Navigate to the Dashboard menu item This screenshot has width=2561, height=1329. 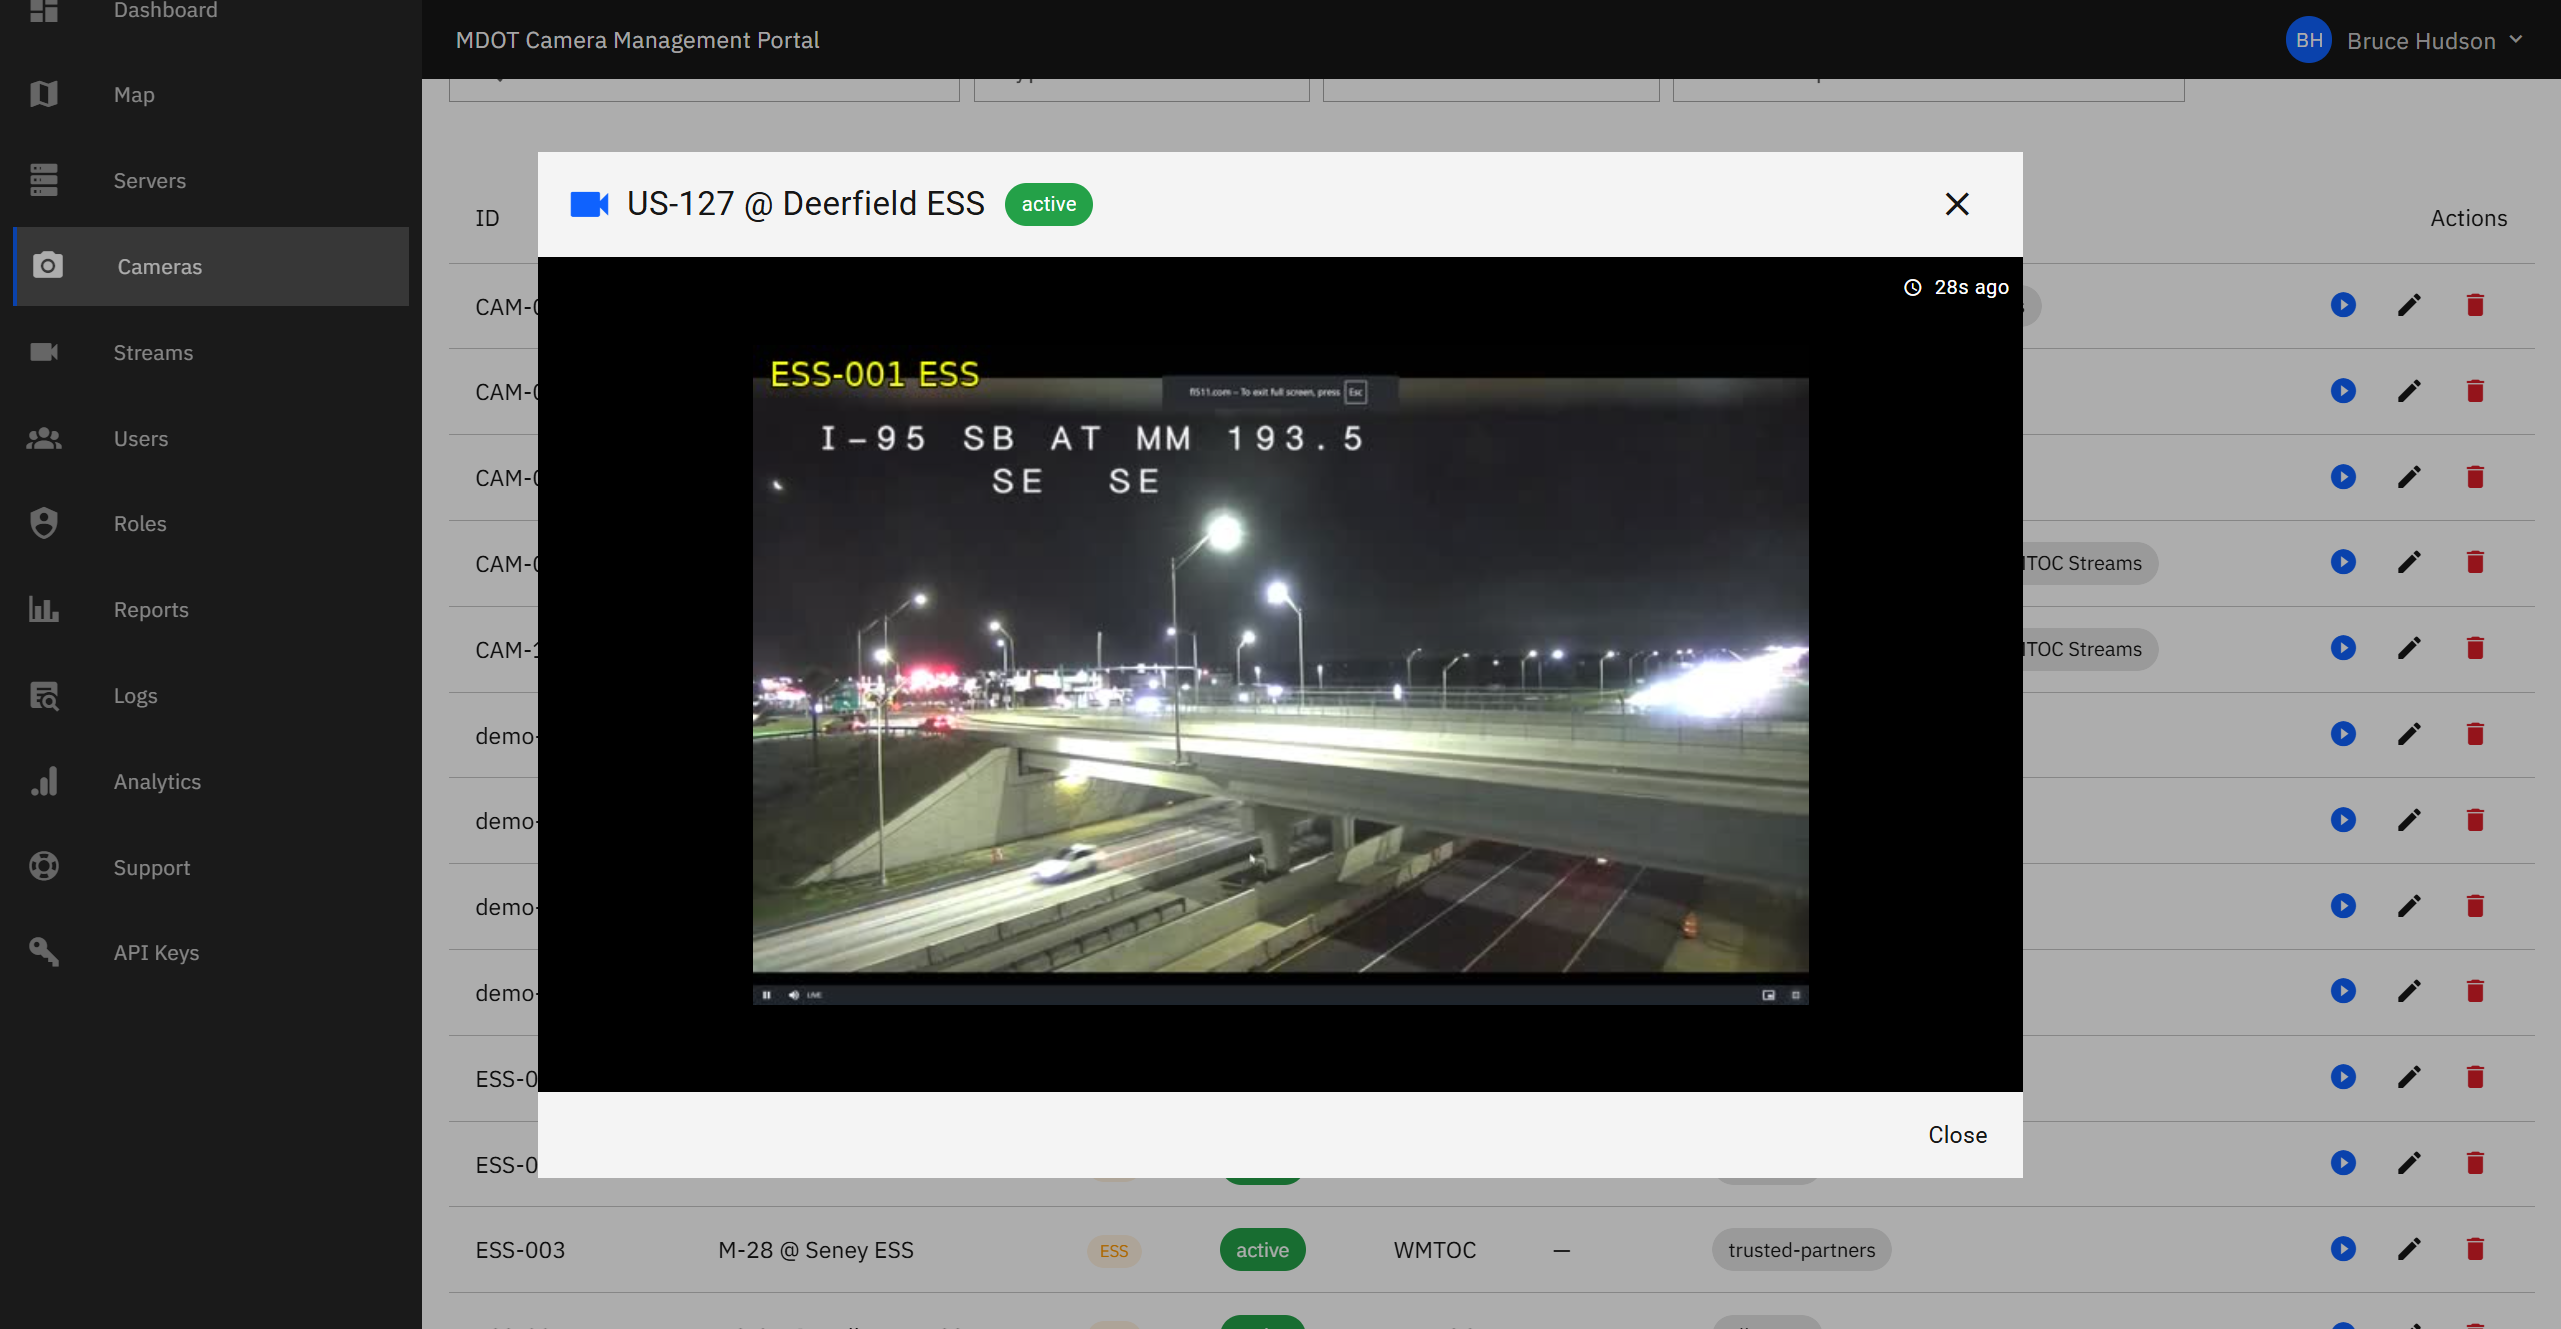click(164, 11)
